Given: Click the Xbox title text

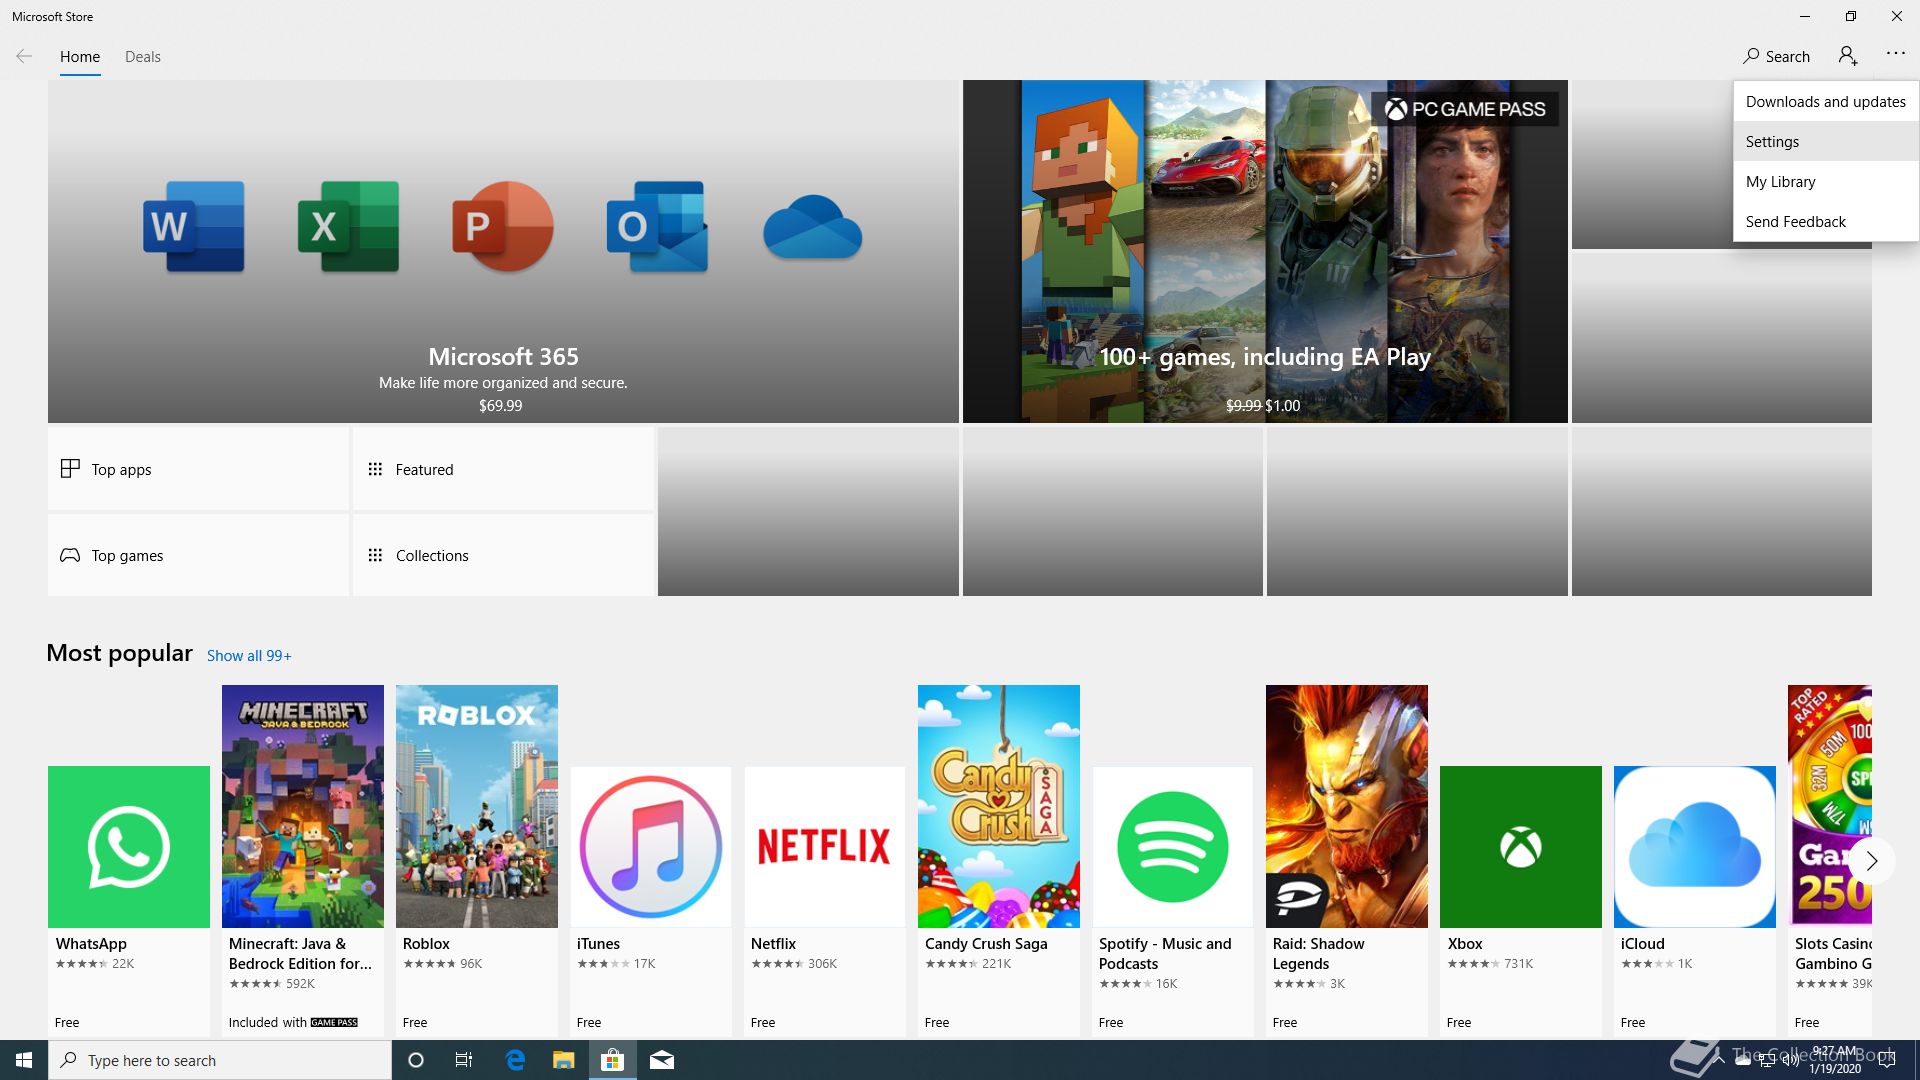Looking at the screenshot, I should tap(1465, 944).
